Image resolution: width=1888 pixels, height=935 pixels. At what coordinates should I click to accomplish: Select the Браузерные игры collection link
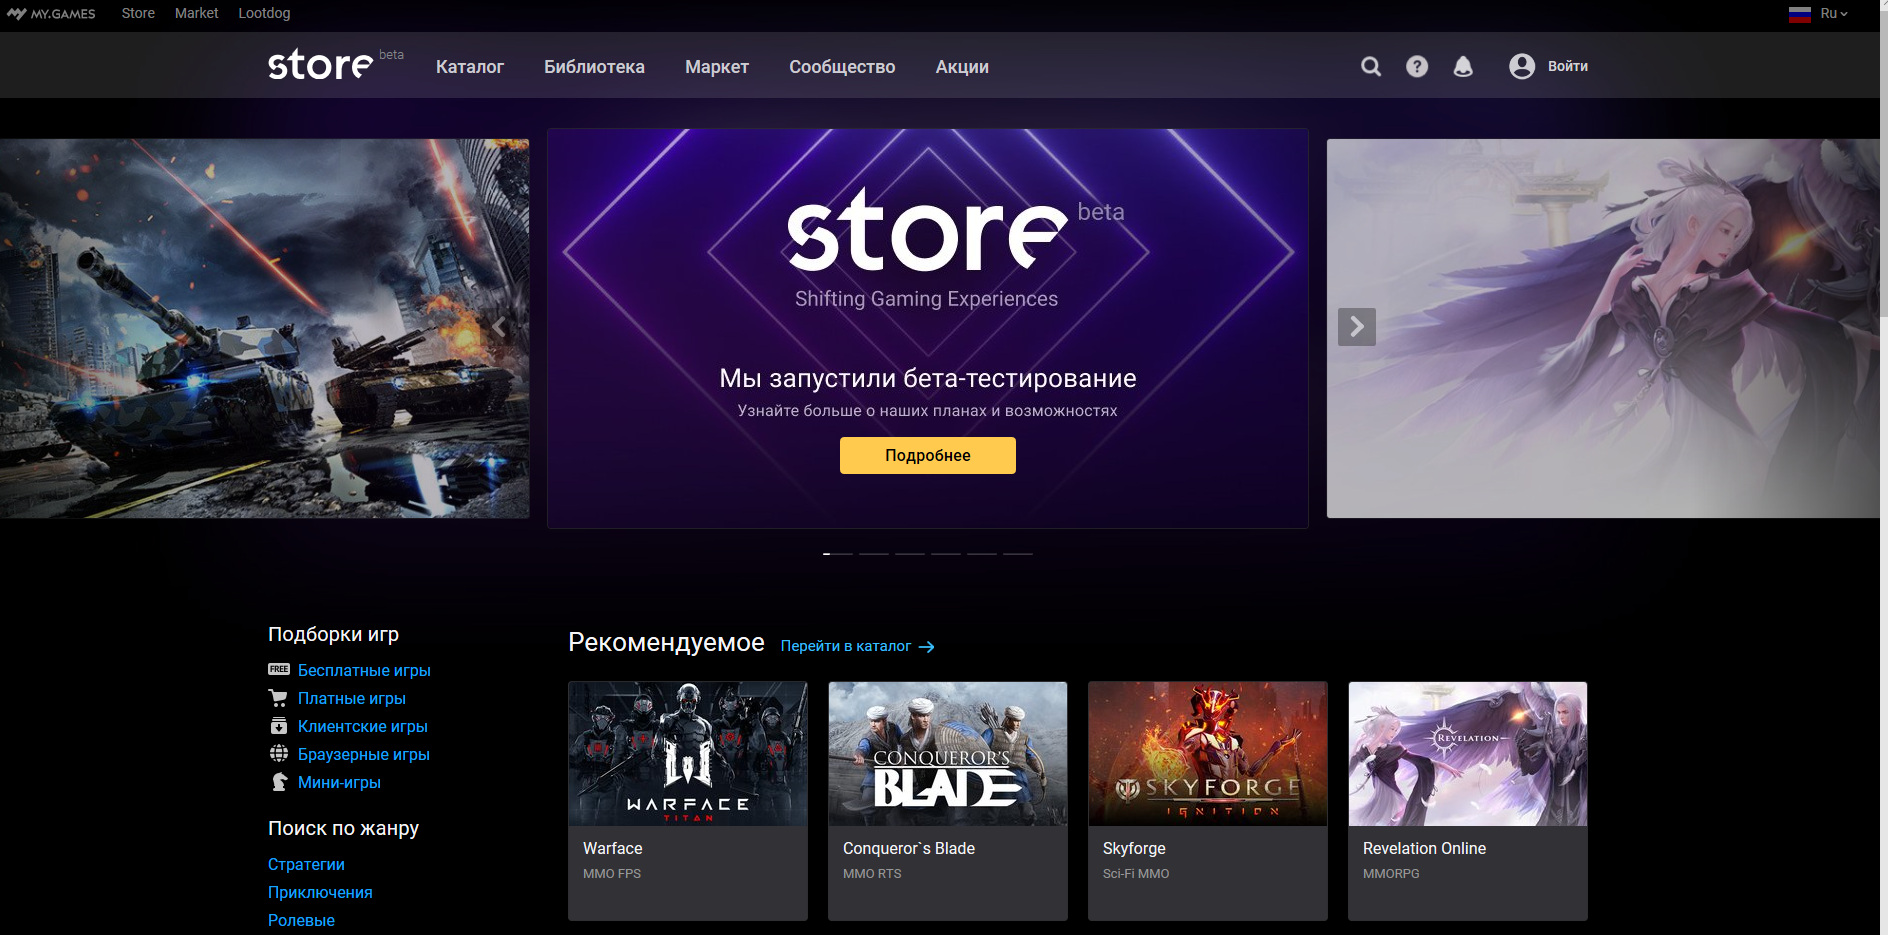[364, 754]
